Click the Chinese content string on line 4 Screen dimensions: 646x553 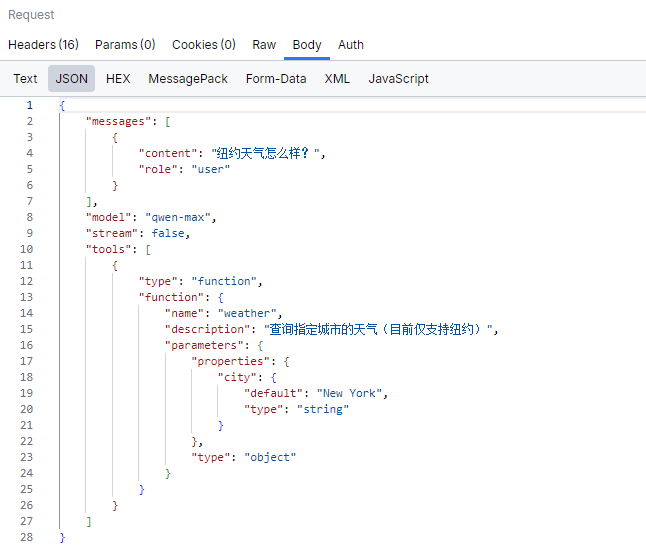click(x=266, y=153)
